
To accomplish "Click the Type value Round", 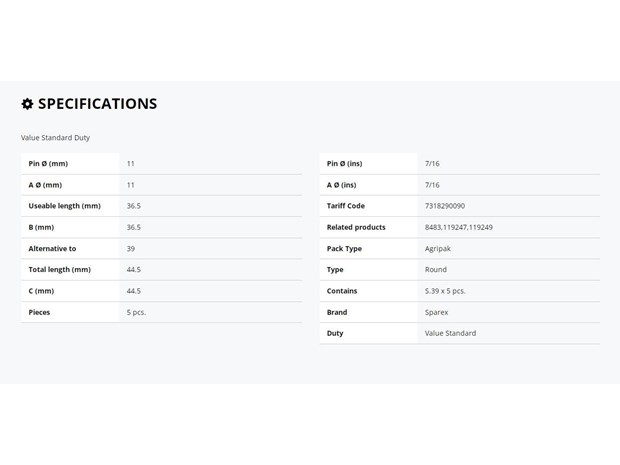I will pos(436,270).
